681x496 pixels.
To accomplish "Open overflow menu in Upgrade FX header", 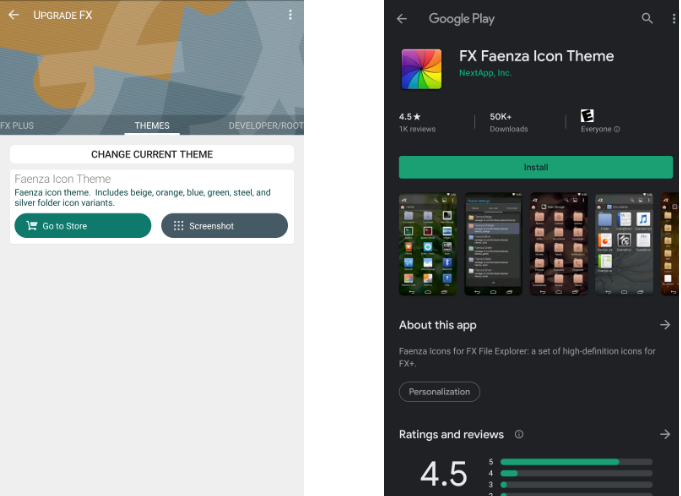I will pyautogui.click(x=290, y=15).
